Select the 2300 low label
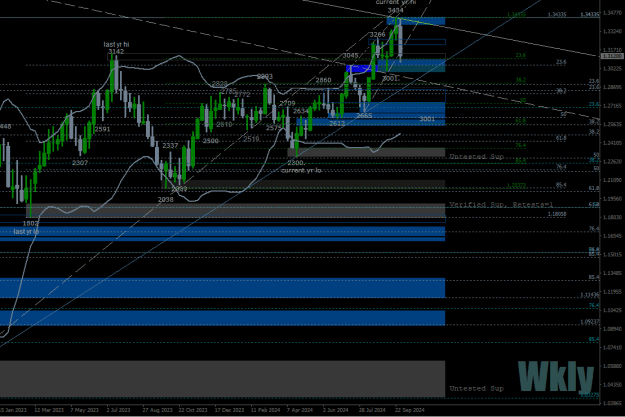 tap(296, 163)
